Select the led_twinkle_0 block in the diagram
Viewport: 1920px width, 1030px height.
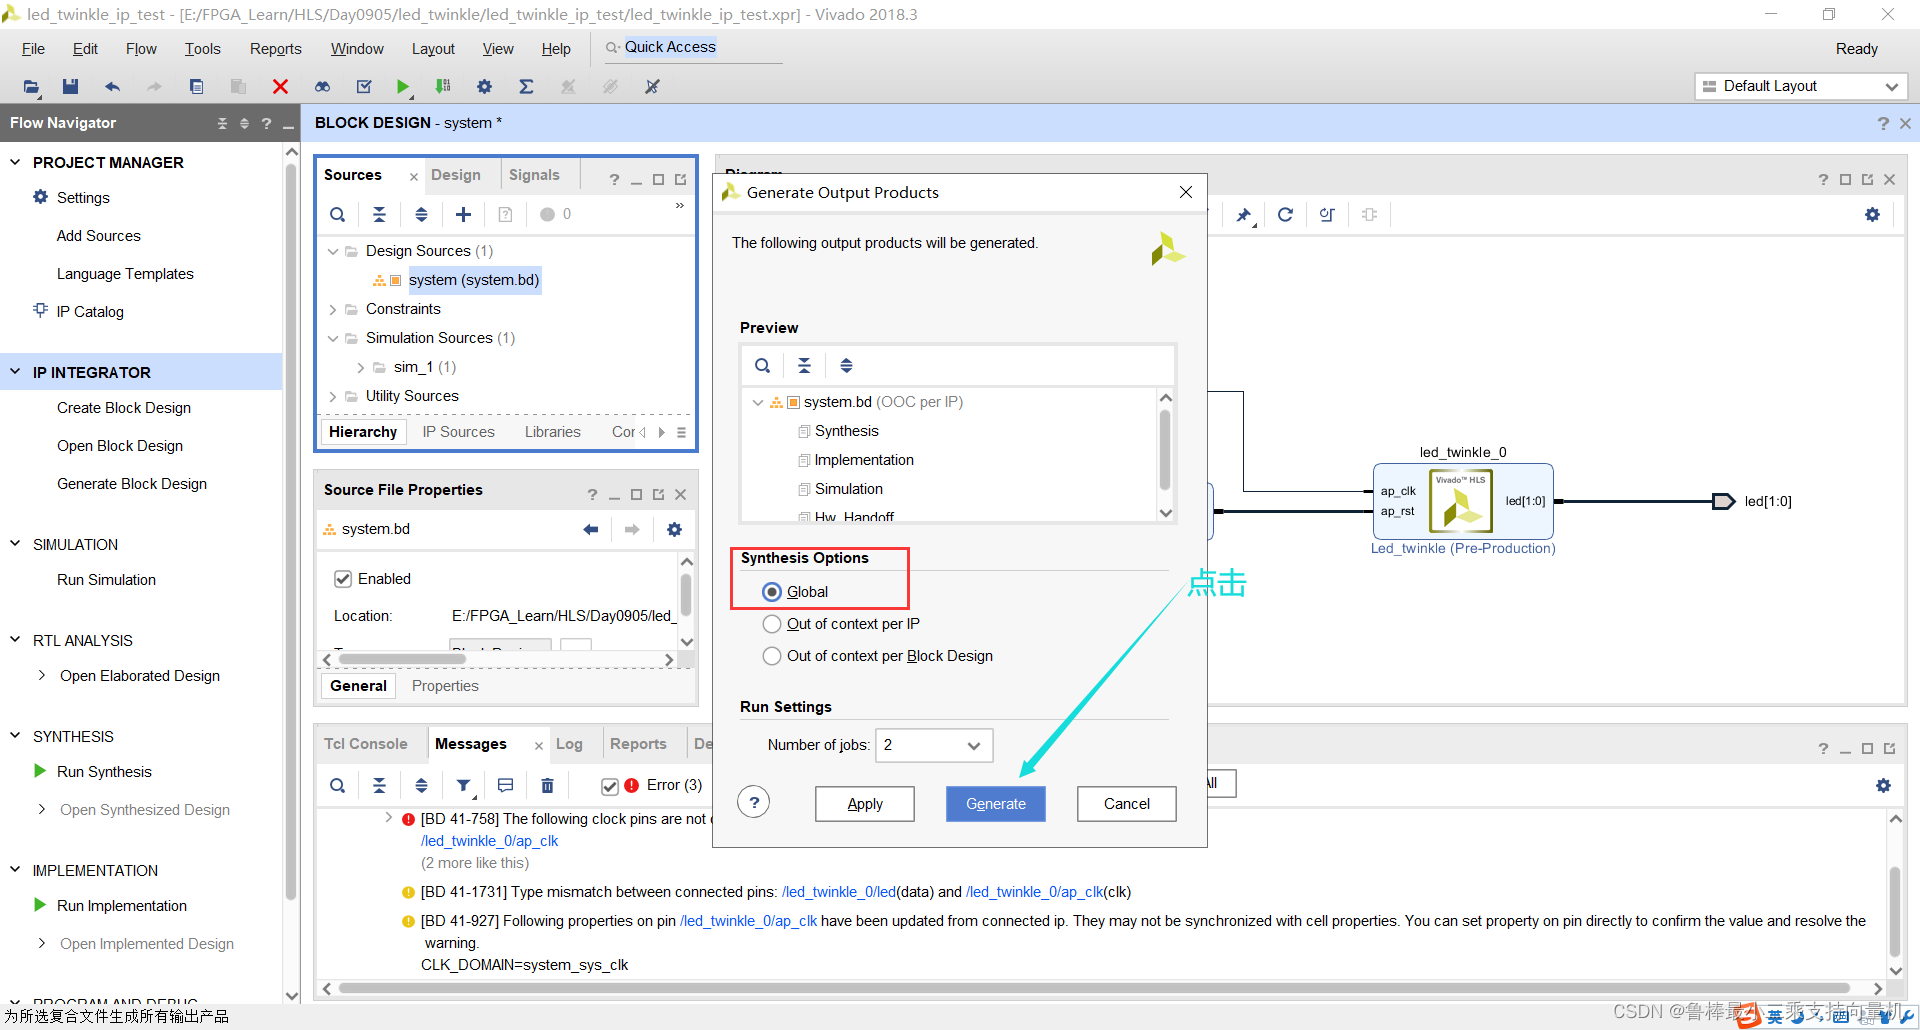(1463, 501)
